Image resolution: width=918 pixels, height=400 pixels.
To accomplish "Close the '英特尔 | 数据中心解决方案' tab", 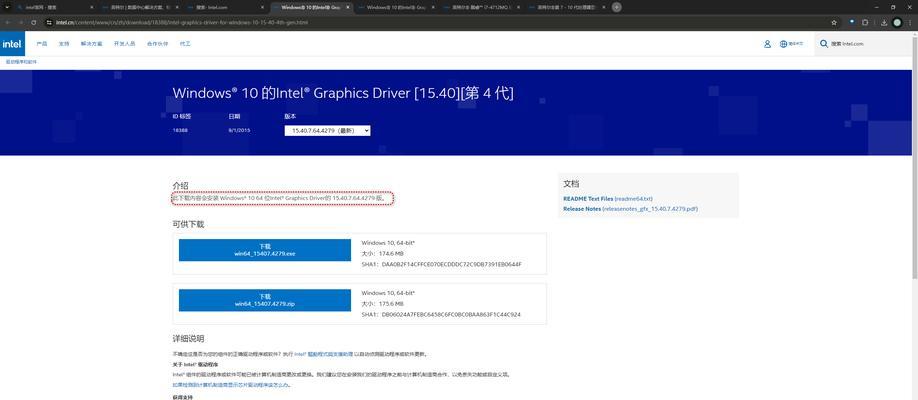I will (179, 8).
